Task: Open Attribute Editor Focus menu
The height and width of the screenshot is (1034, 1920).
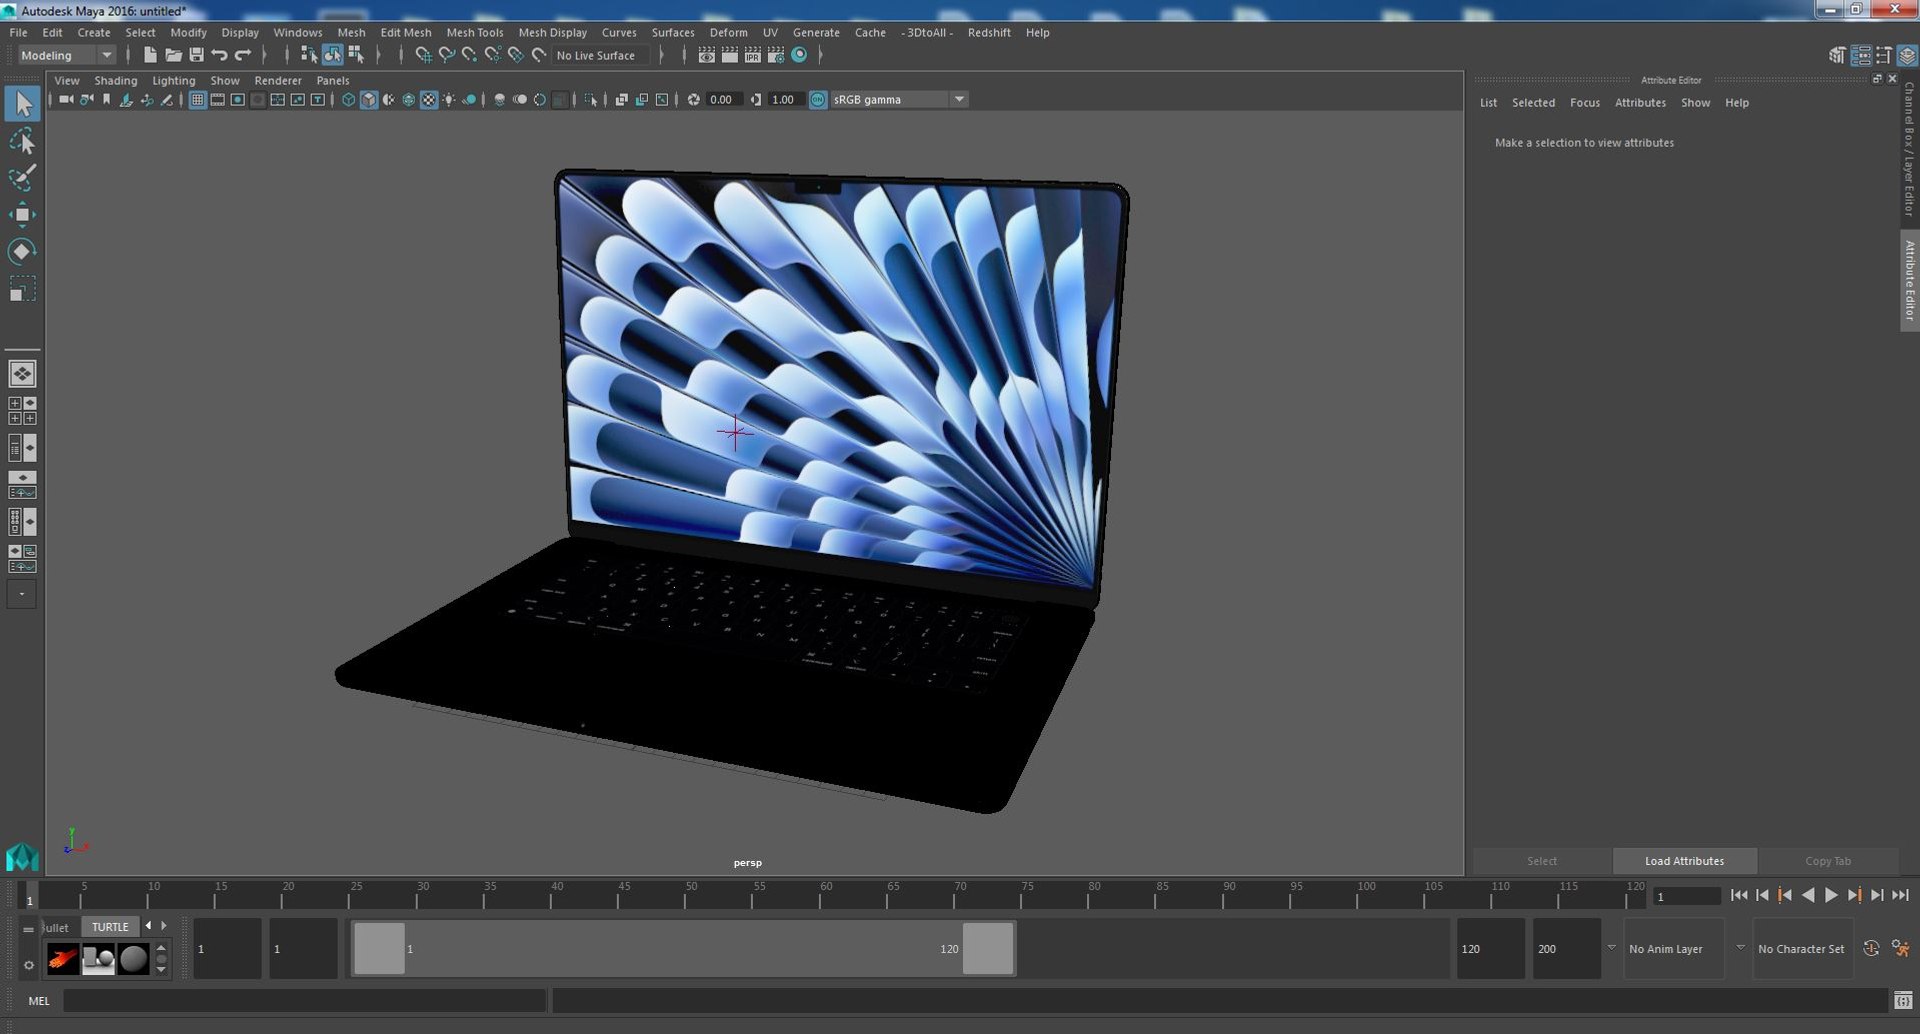Action: (x=1584, y=103)
